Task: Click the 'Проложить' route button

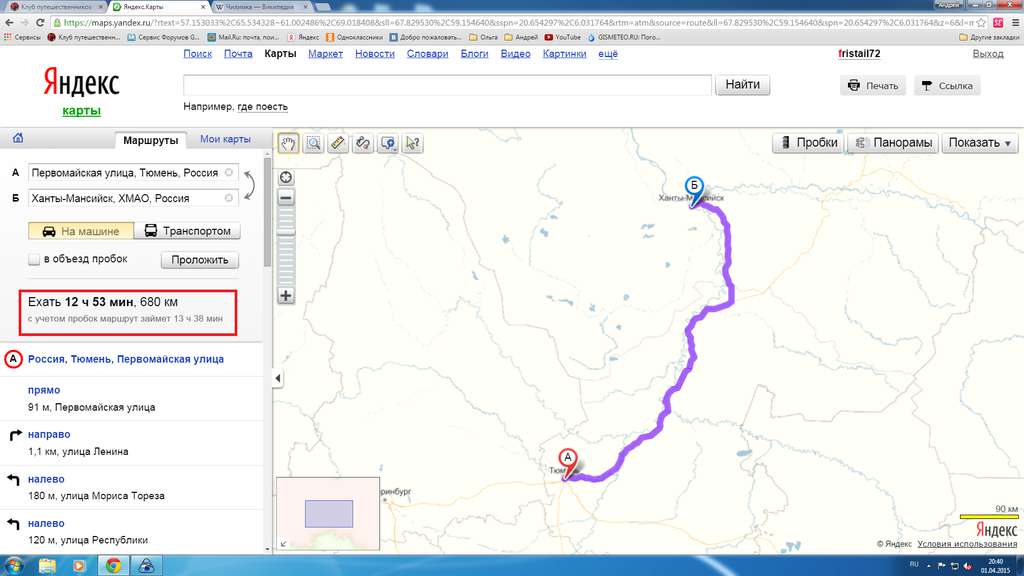Action: pos(200,260)
